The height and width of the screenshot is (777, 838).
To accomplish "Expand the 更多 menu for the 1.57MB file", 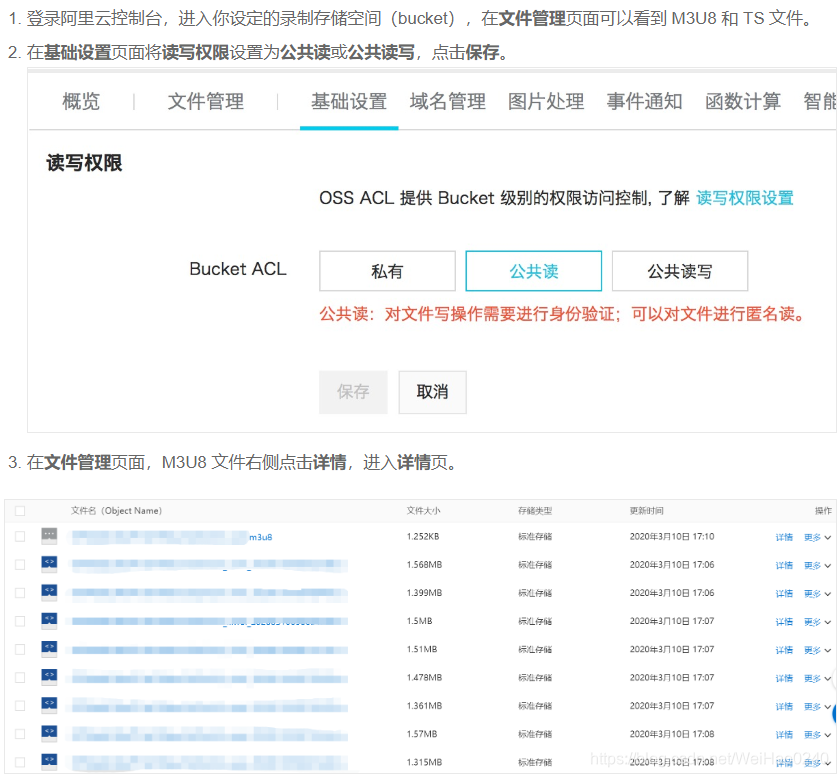I will tap(812, 733).
